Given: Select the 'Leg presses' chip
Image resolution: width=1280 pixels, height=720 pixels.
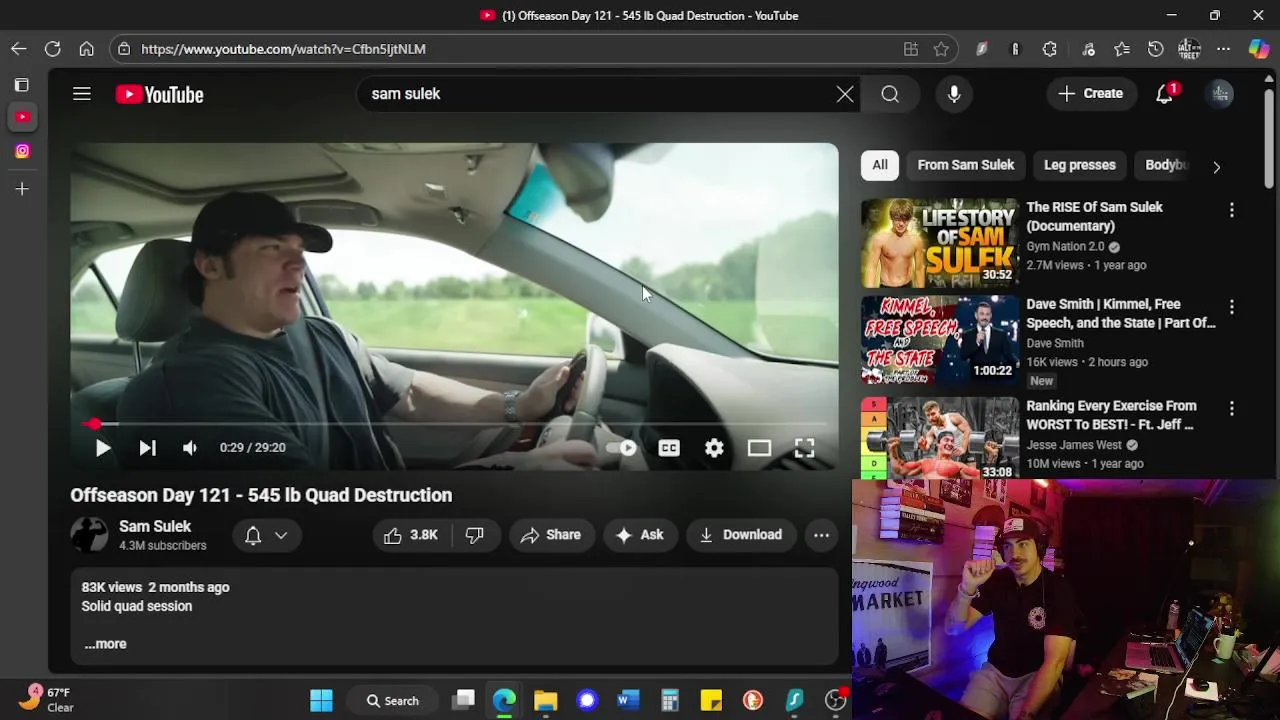Looking at the screenshot, I should click(1080, 165).
